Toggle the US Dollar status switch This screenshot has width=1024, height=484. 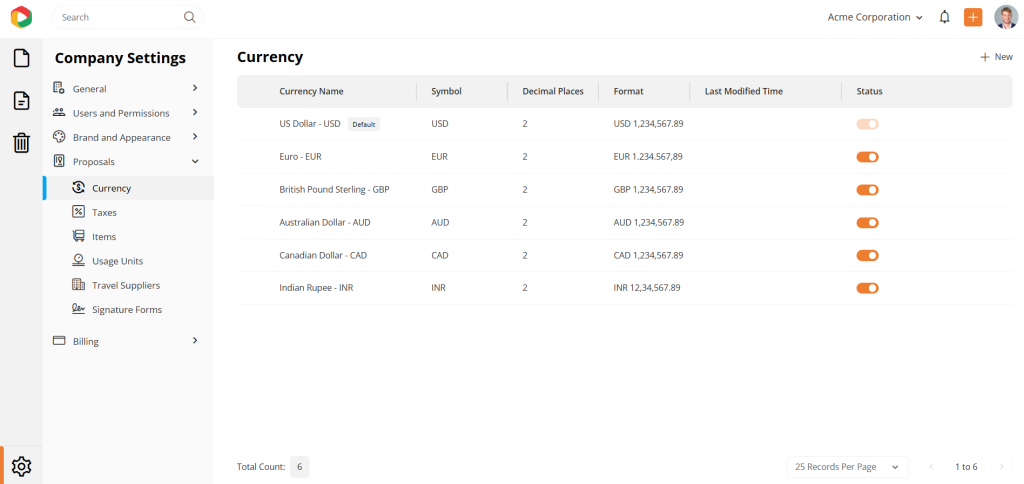[x=867, y=124]
